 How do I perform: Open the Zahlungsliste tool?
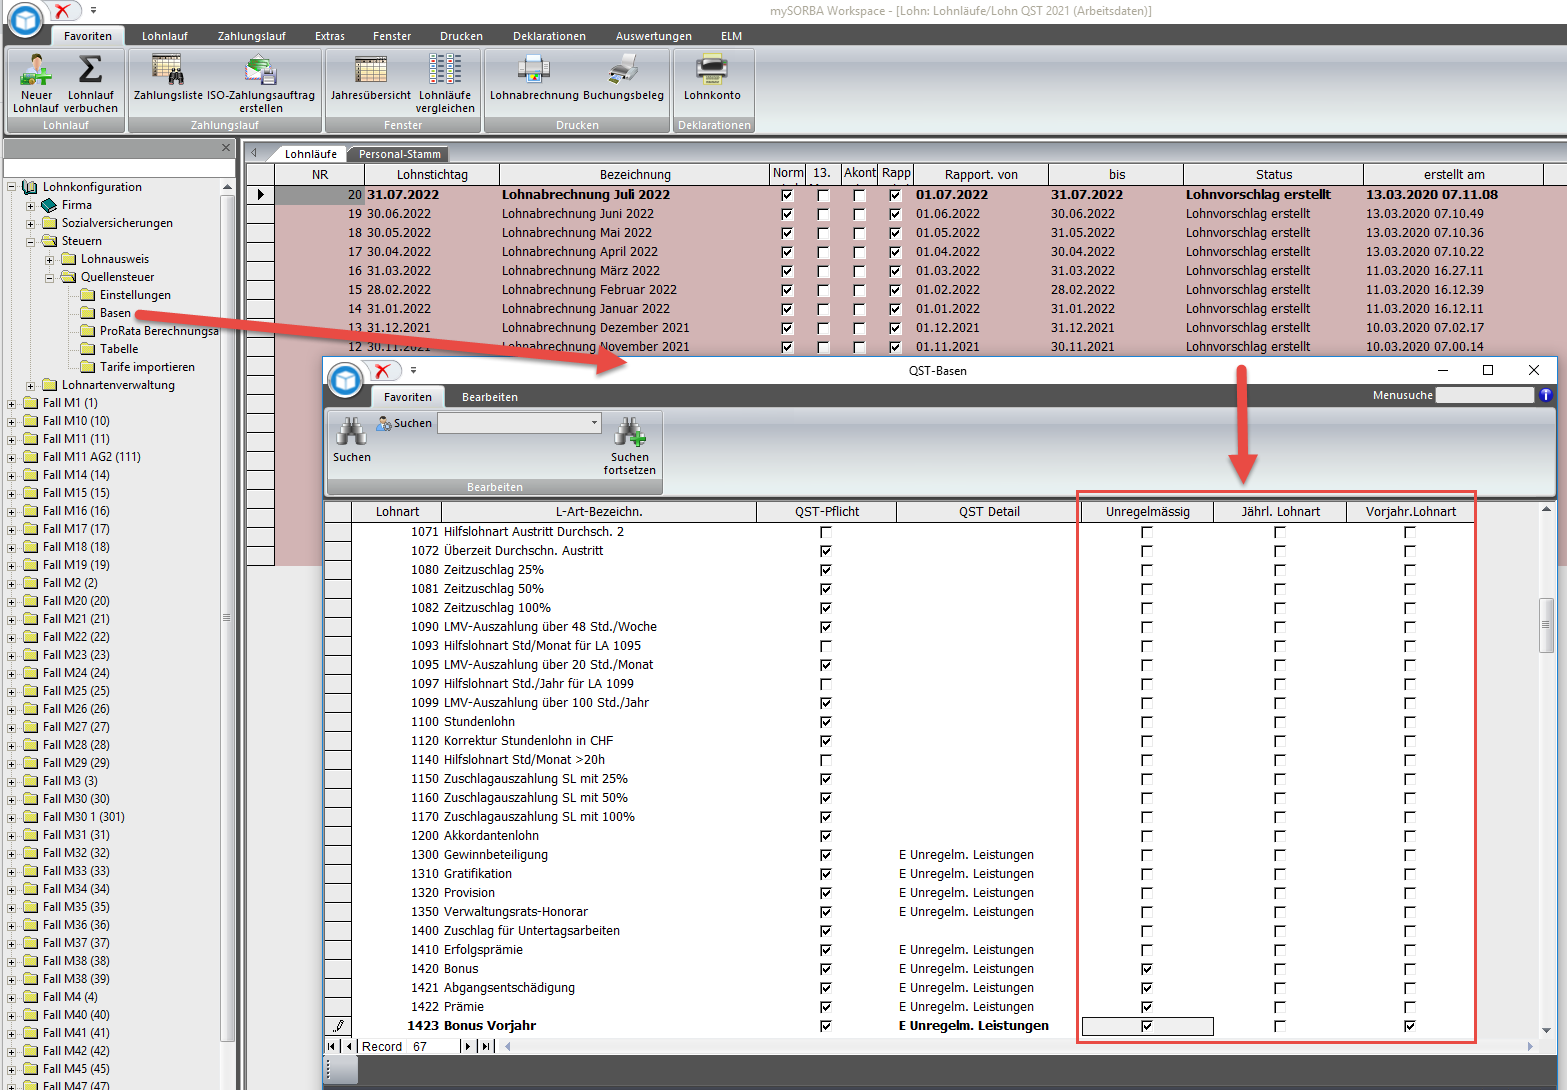(x=168, y=72)
